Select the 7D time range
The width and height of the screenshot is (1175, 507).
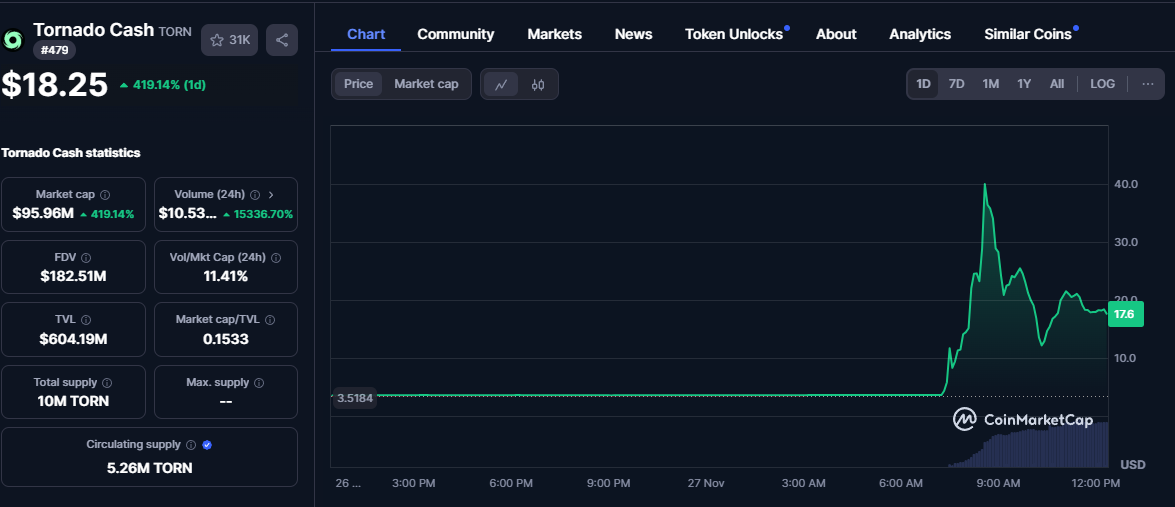956,84
